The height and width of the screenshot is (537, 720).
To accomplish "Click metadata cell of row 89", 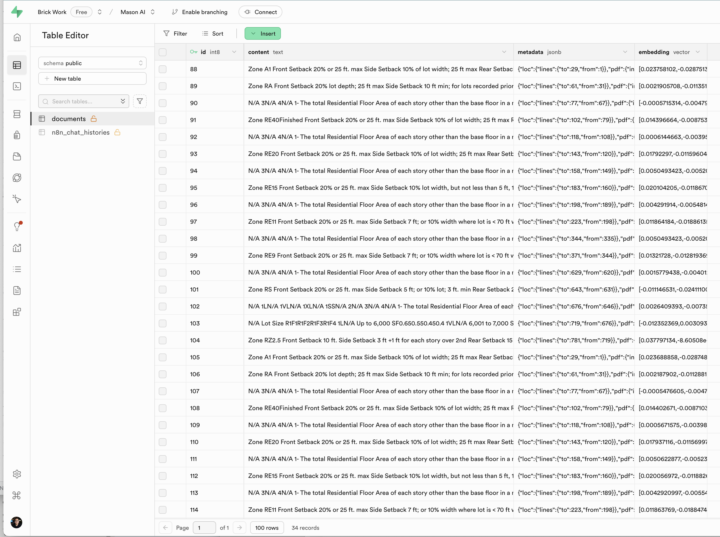I will [574, 86].
